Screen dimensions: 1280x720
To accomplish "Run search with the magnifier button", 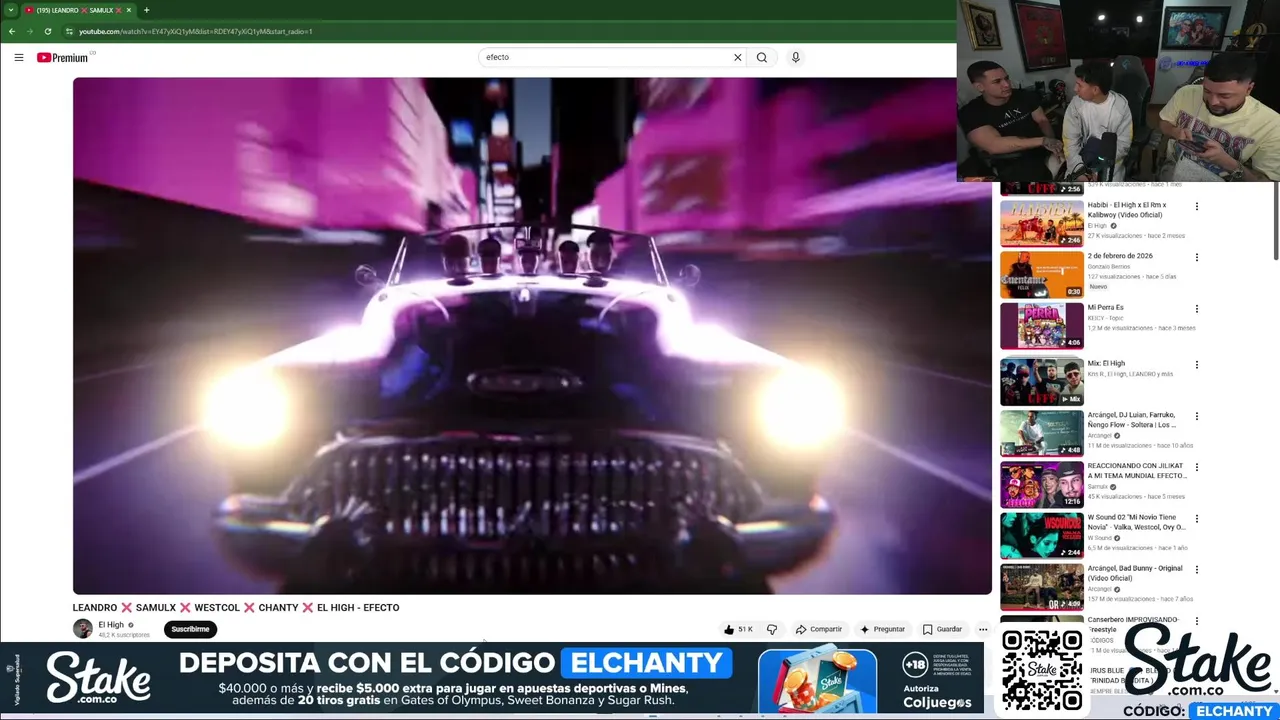I will coord(762,57).
